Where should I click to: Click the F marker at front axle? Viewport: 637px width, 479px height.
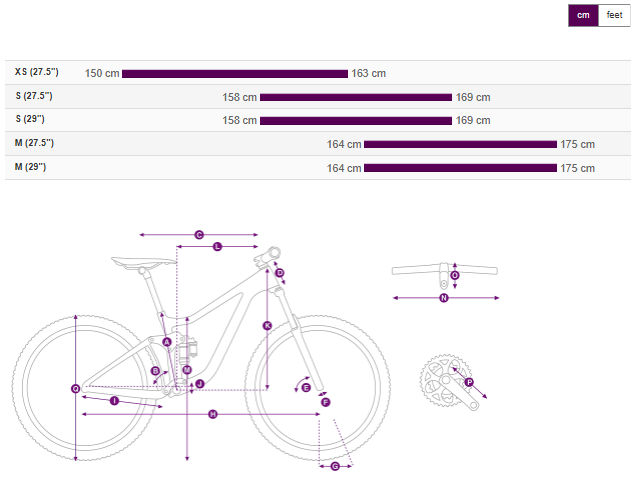pyautogui.click(x=325, y=401)
